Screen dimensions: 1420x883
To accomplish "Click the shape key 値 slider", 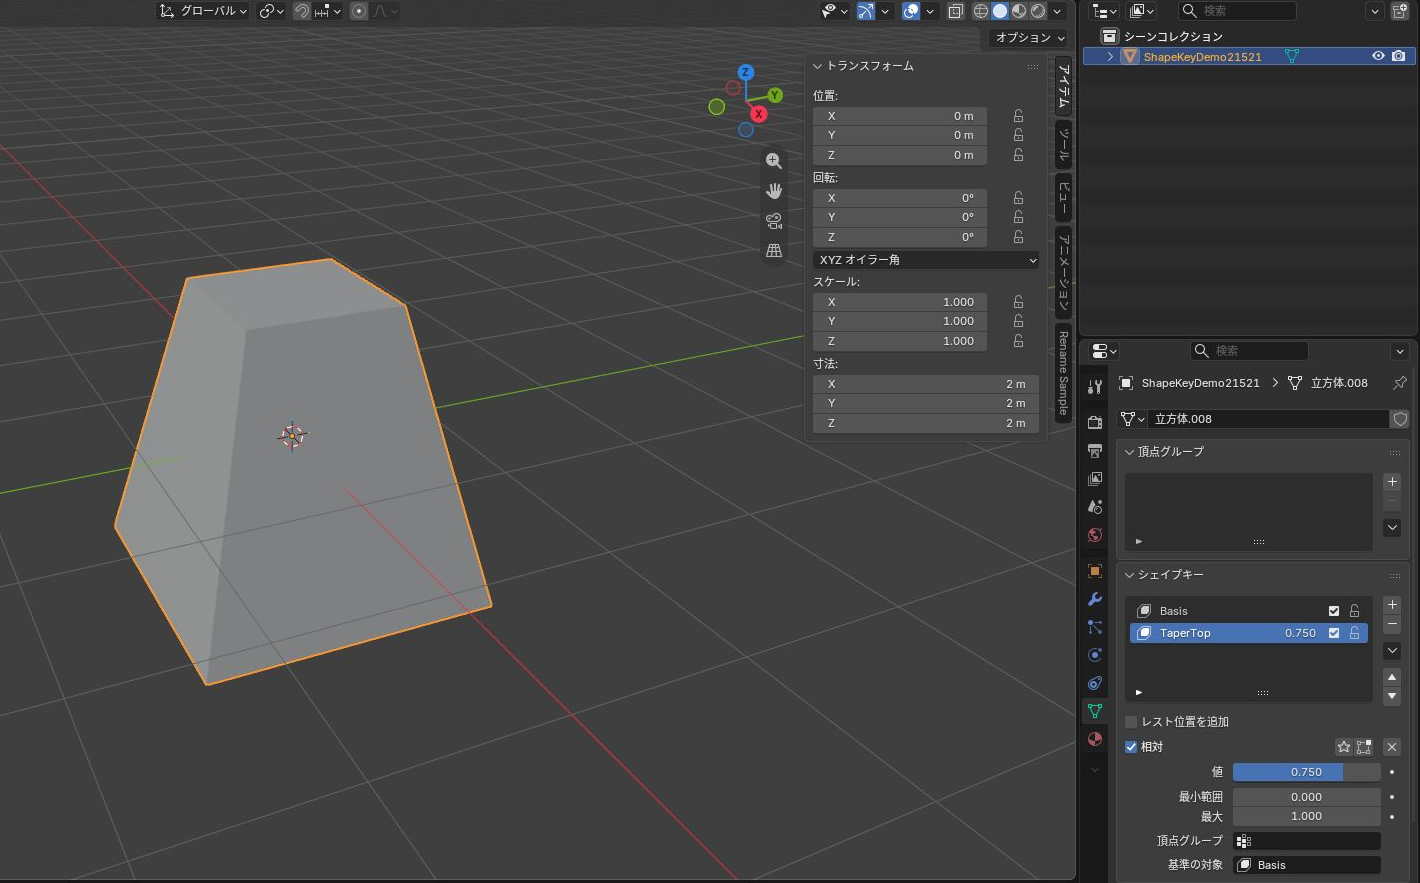I will [1306, 772].
